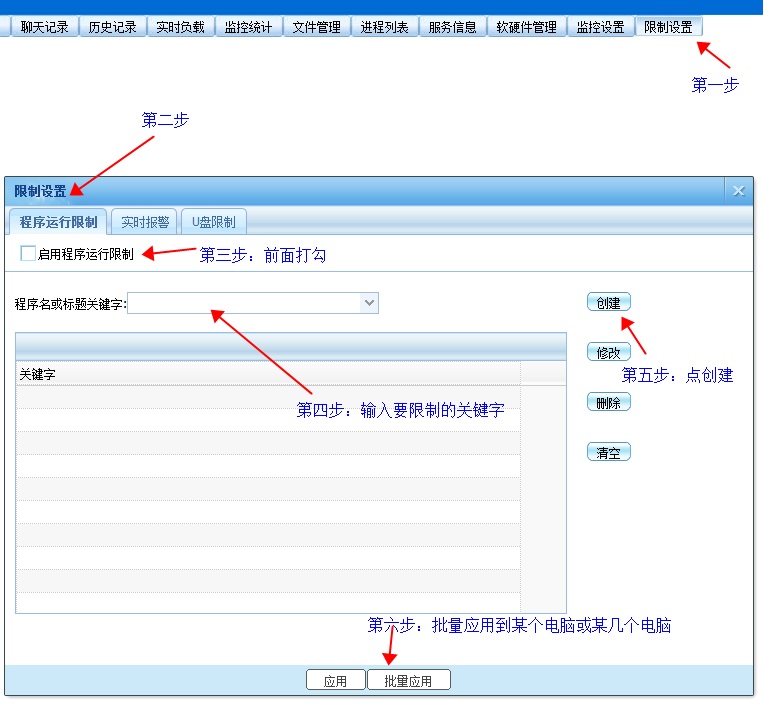The height and width of the screenshot is (704, 764).
Task: Click the 修改 button
Action: click(x=609, y=352)
